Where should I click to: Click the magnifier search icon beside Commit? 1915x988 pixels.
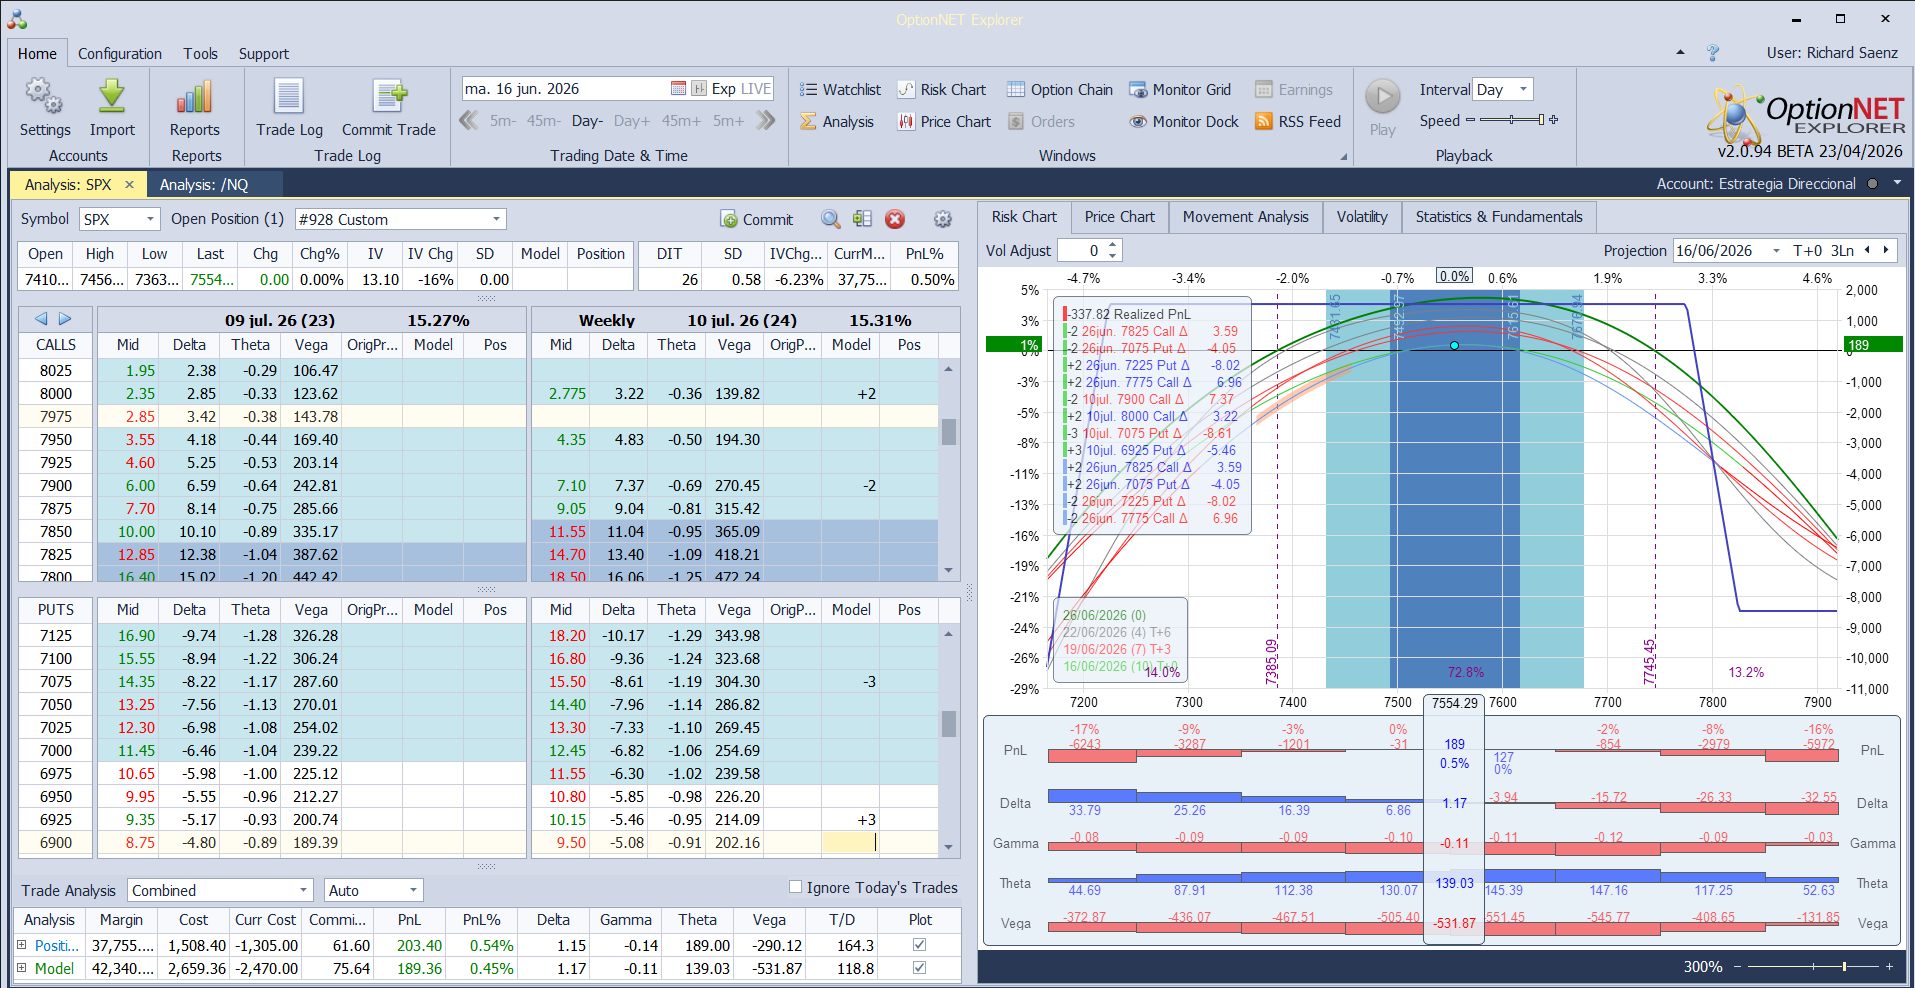[831, 219]
